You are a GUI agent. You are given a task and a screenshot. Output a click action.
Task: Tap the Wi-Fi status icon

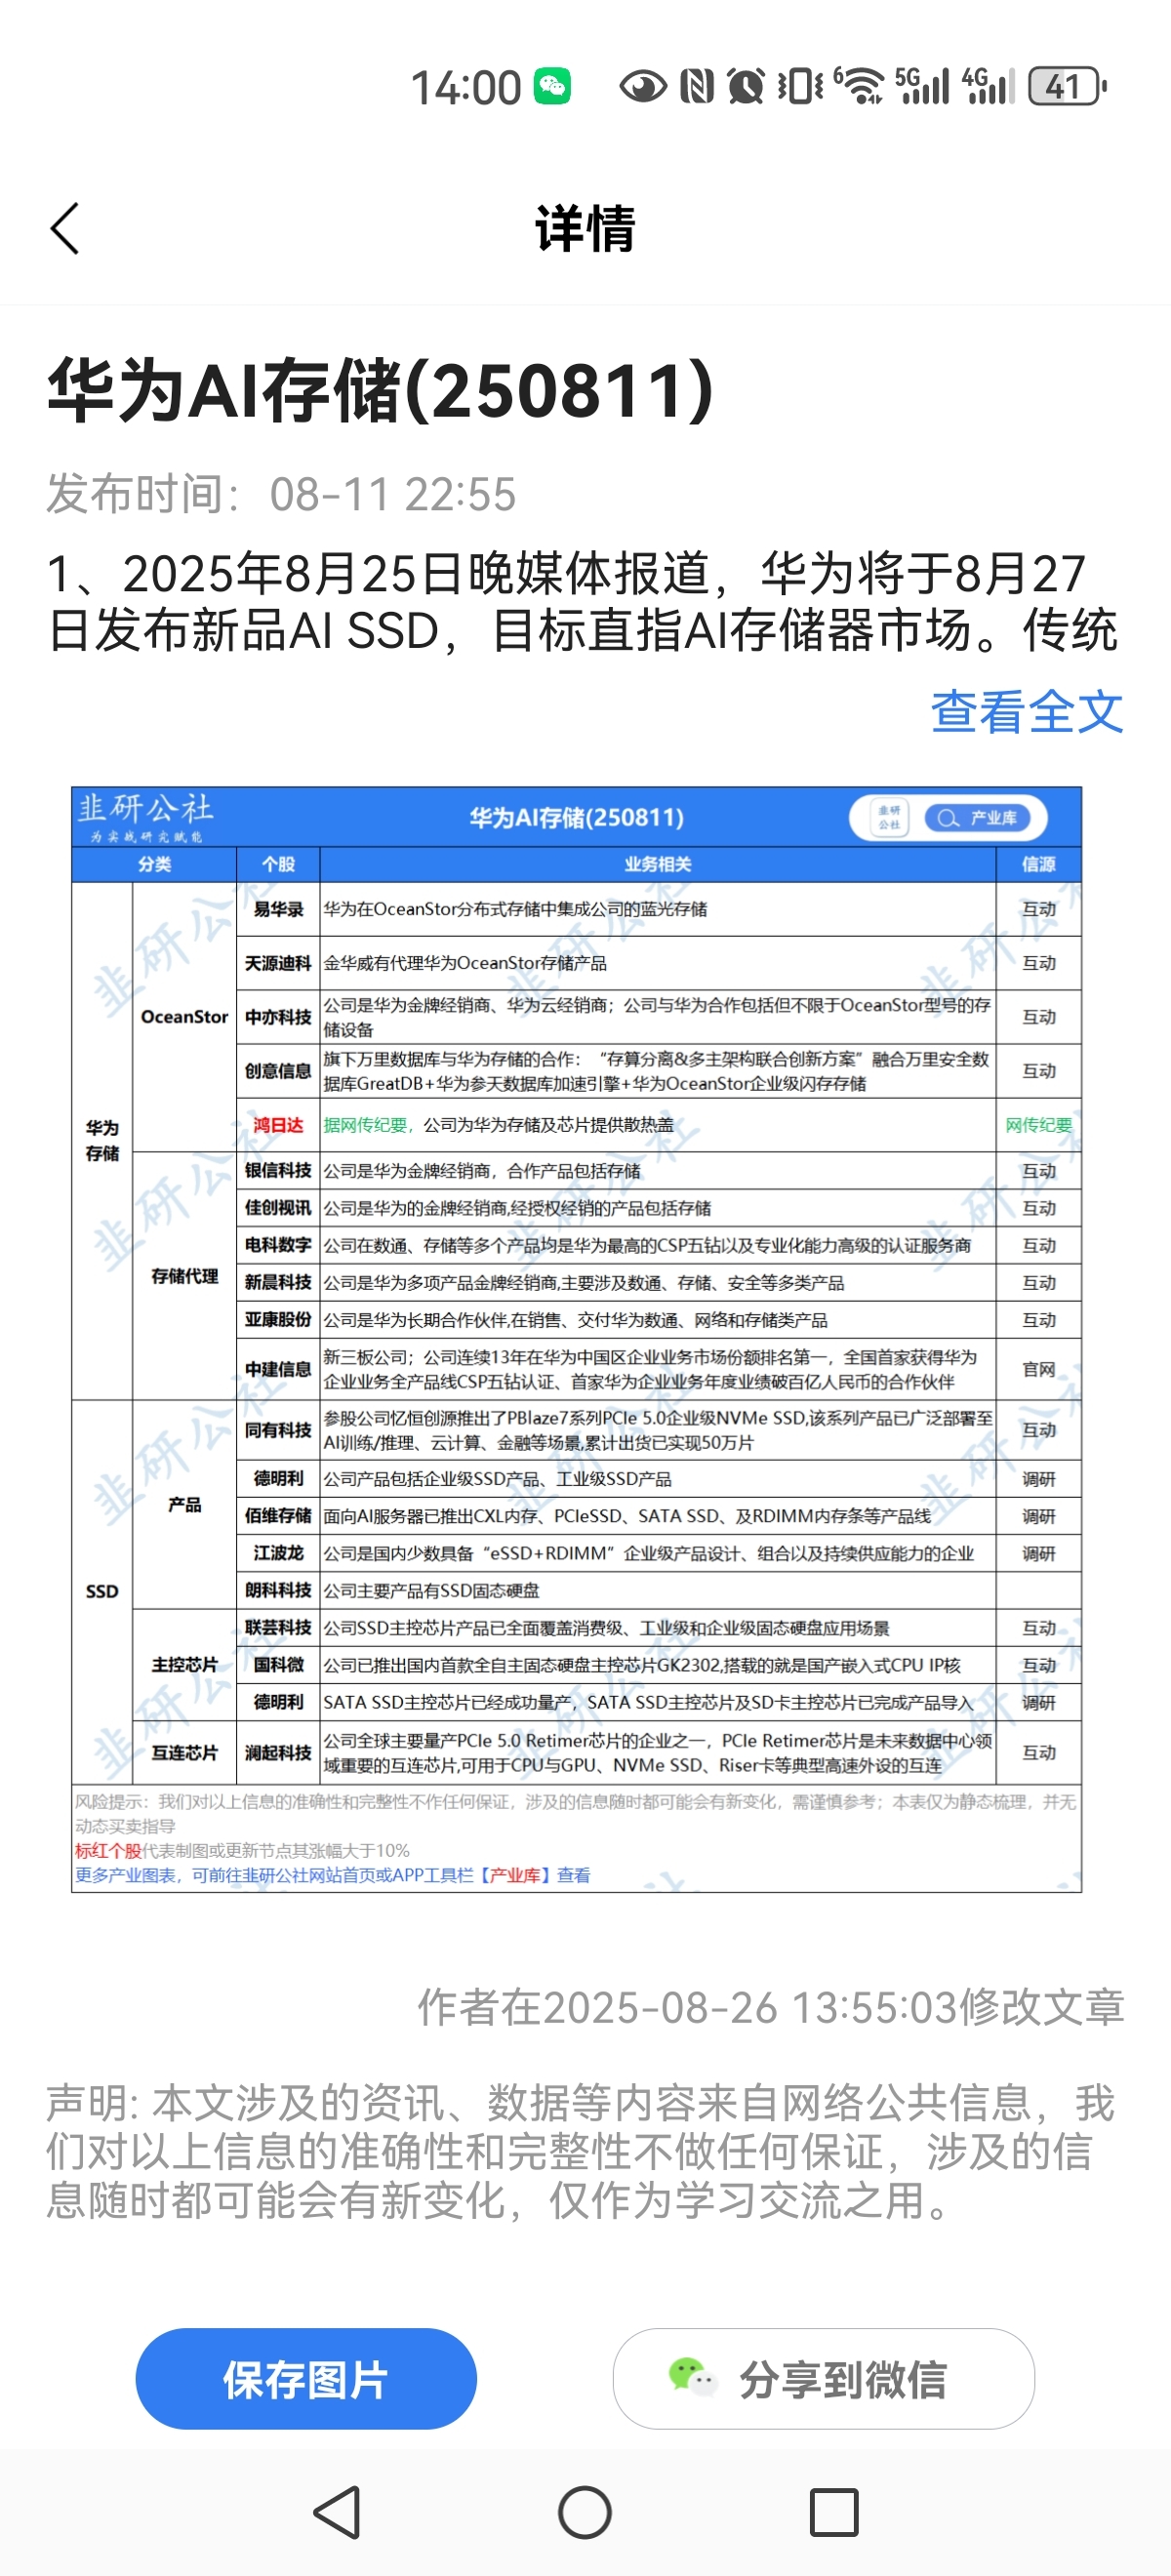tap(859, 86)
